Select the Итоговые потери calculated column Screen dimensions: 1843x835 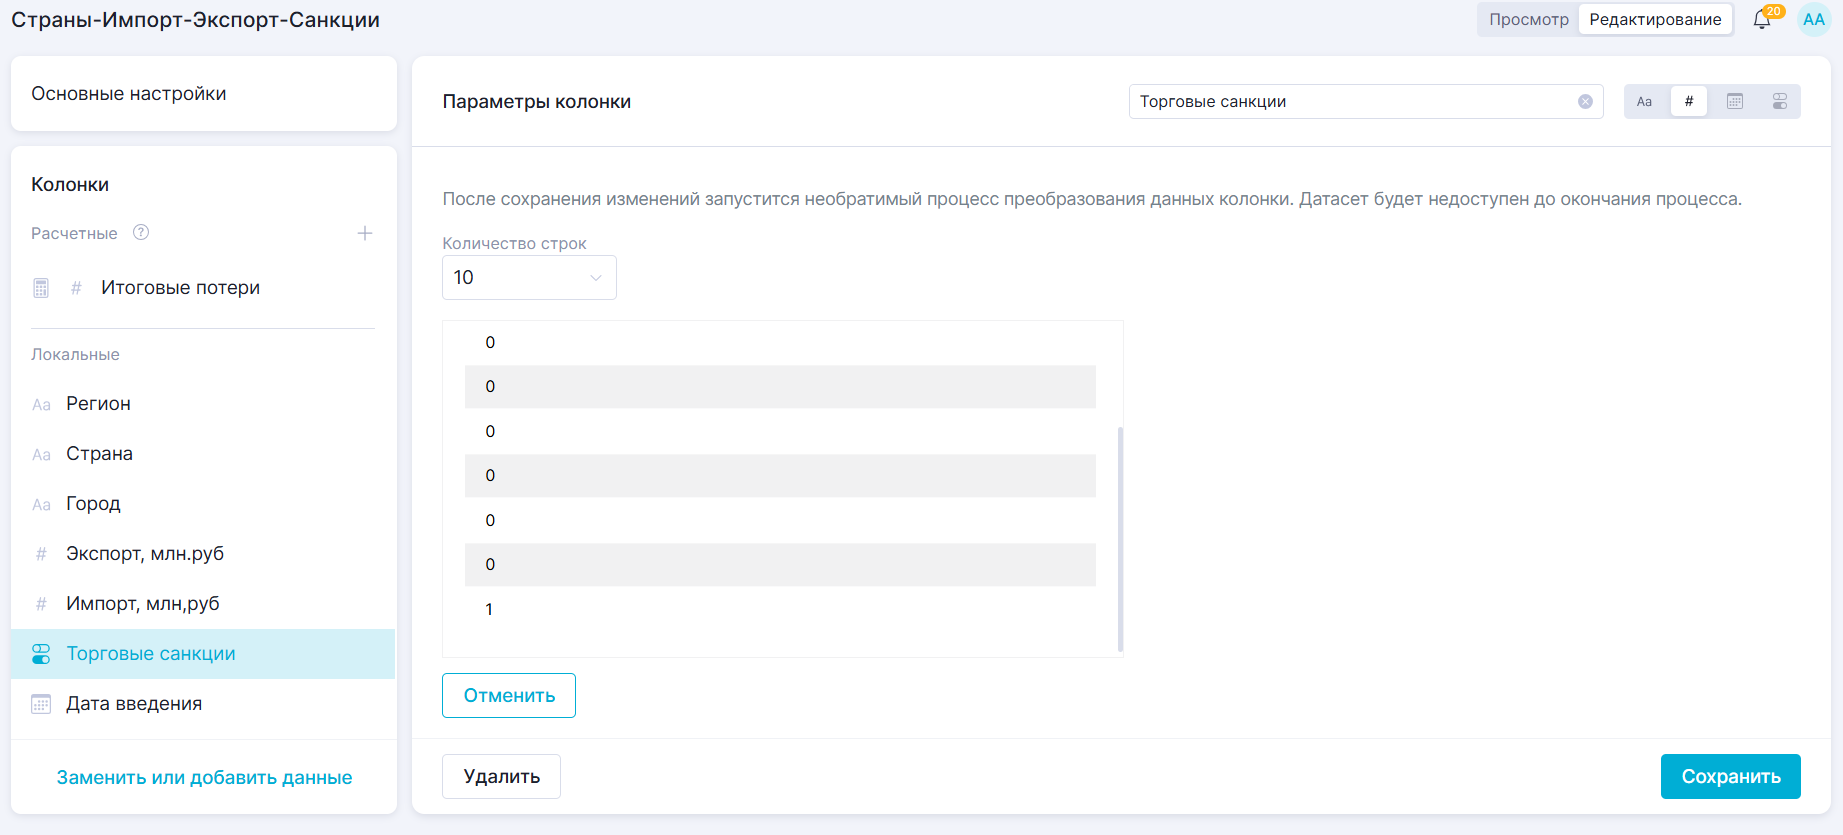[180, 288]
